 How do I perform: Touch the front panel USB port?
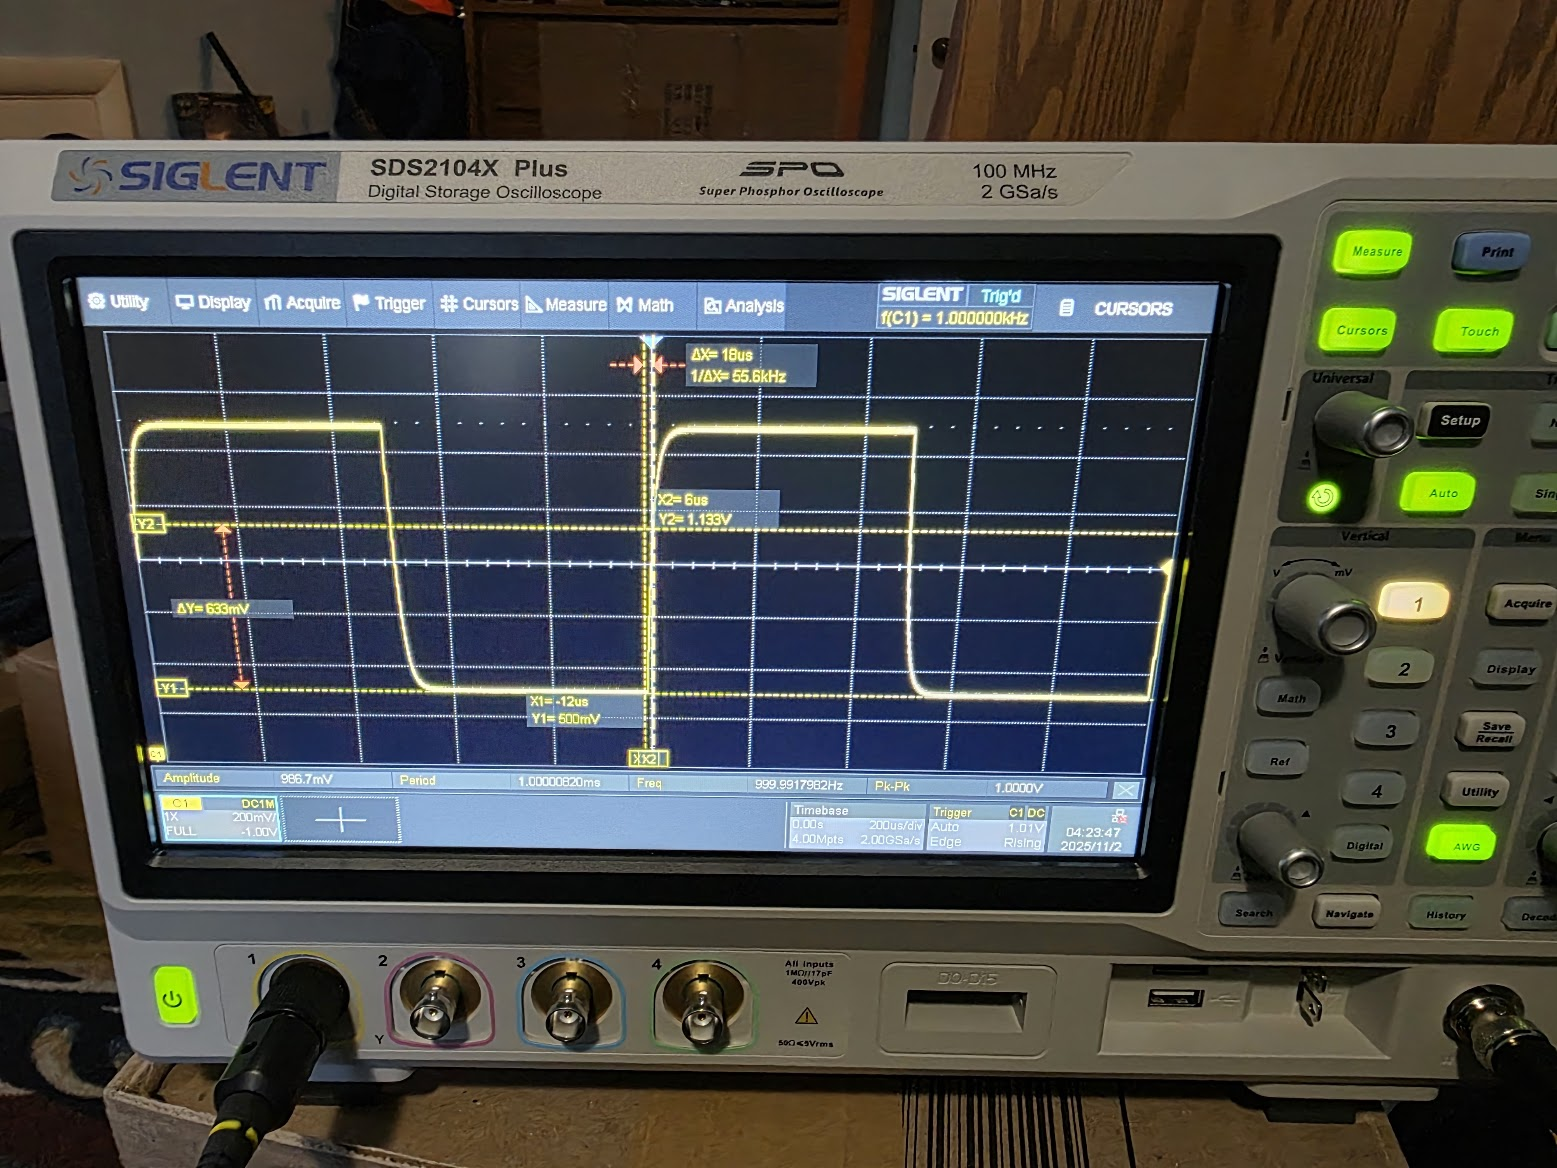click(1174, 996)
